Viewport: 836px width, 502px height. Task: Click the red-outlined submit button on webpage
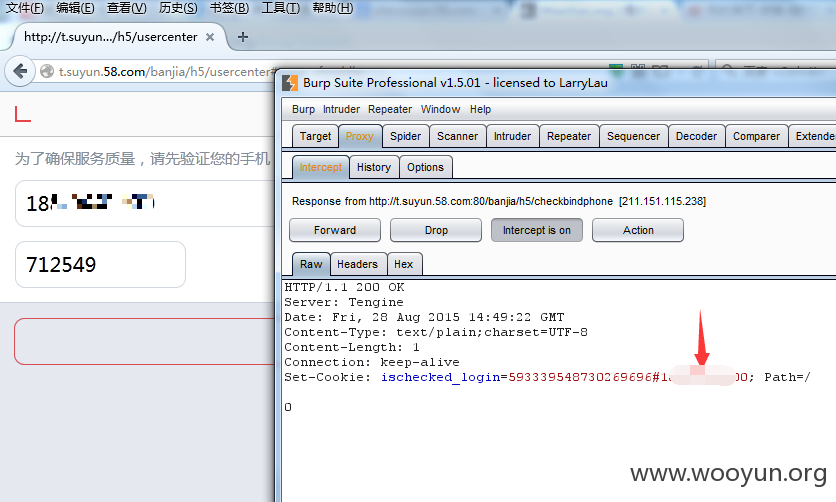coord(145,342)
